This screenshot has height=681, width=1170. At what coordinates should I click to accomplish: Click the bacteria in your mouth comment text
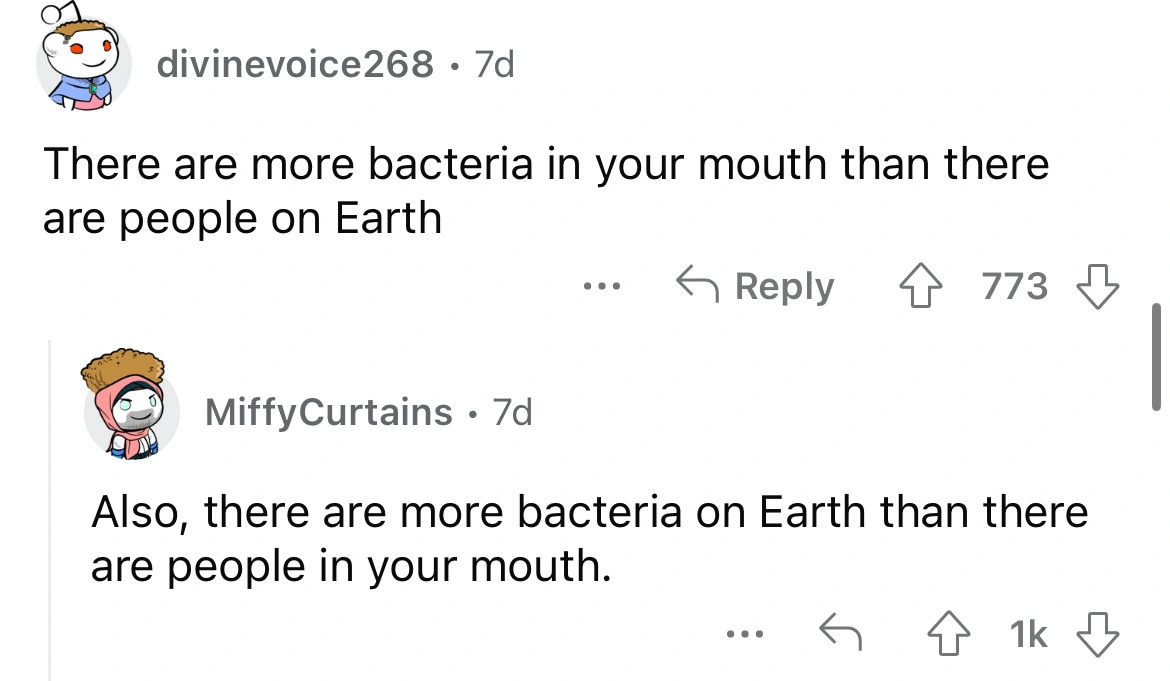coord(545,190)
